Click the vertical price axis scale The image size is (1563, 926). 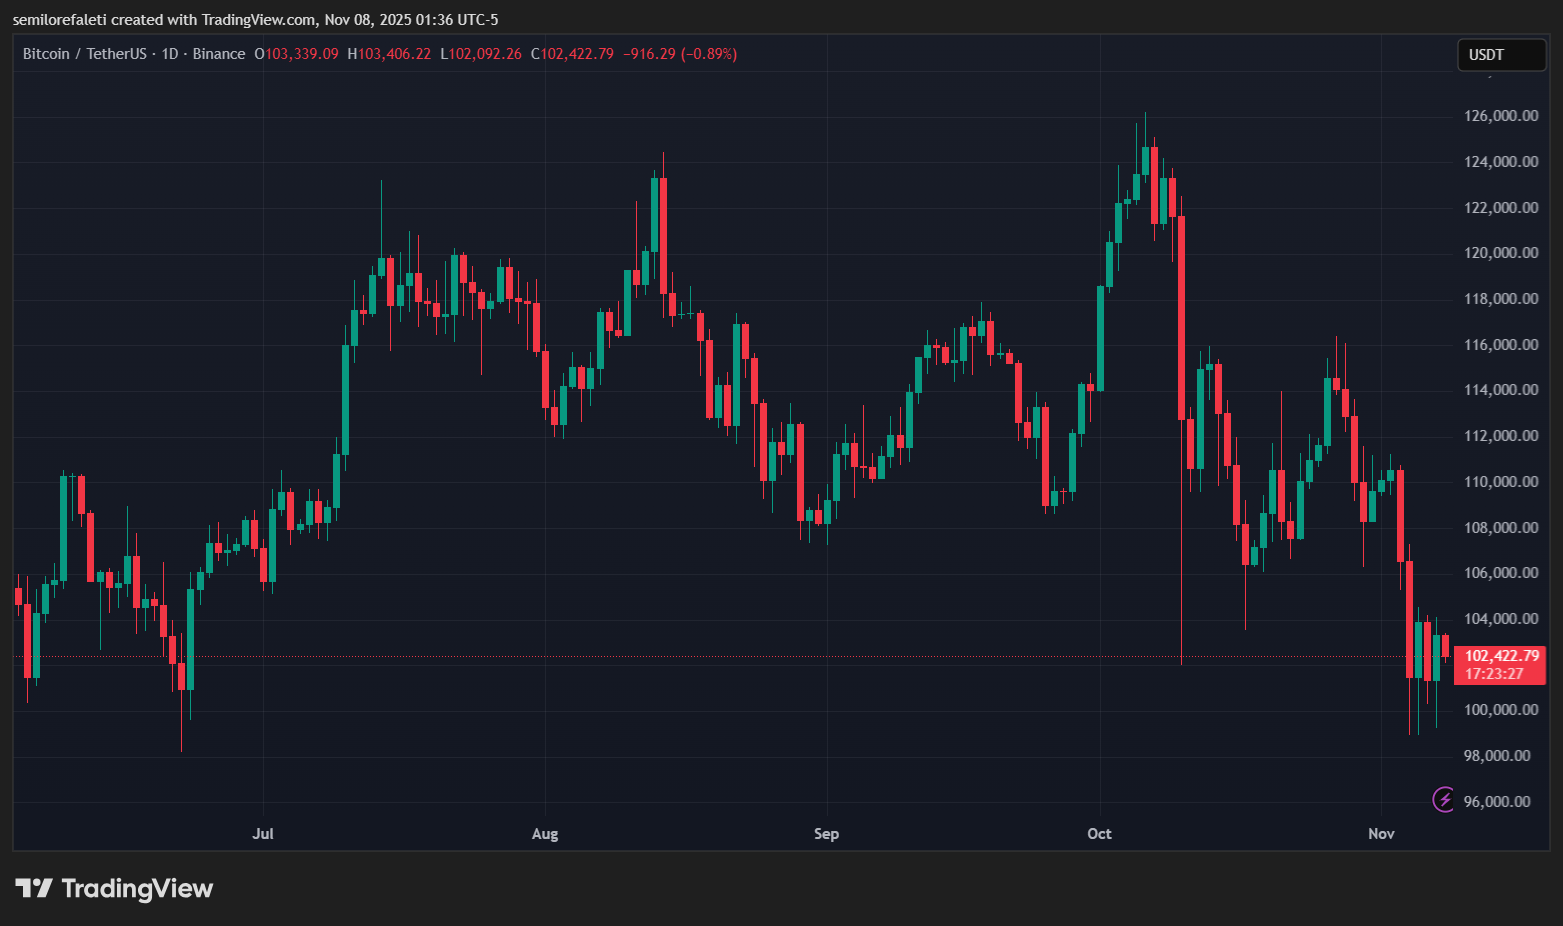pyautogui.click(x=1498, y=450)
